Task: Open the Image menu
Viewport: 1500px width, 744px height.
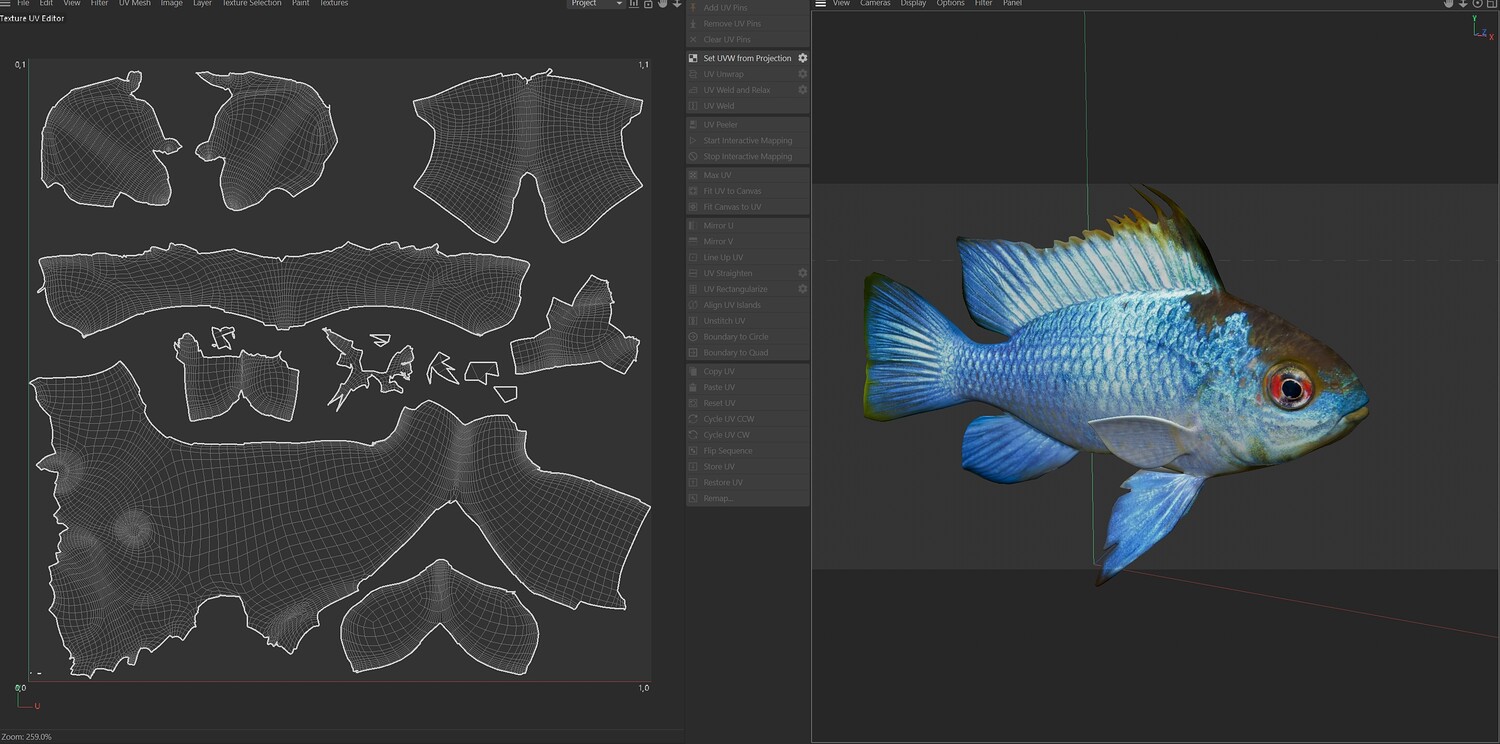Action: click(172, 3)
